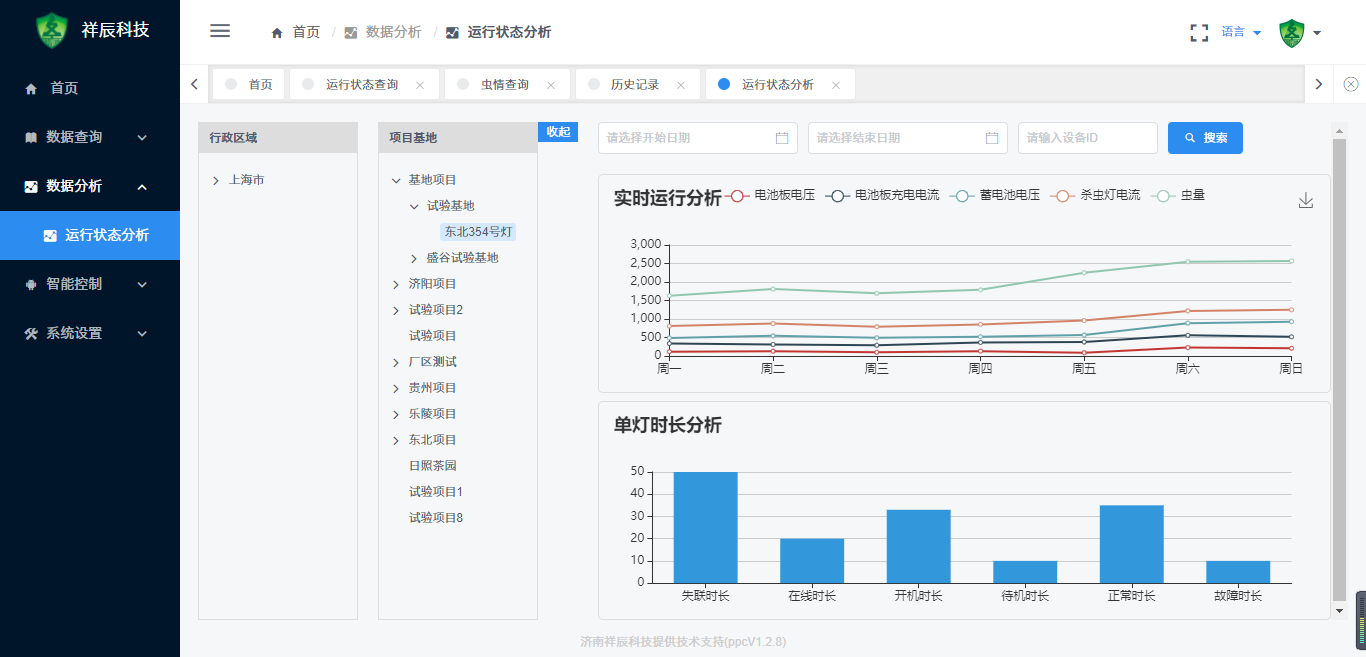Download the 实时运行分析 chart
Image resolution: width=1366 pixels, height=657 pixels.
tap(1305, 200)
